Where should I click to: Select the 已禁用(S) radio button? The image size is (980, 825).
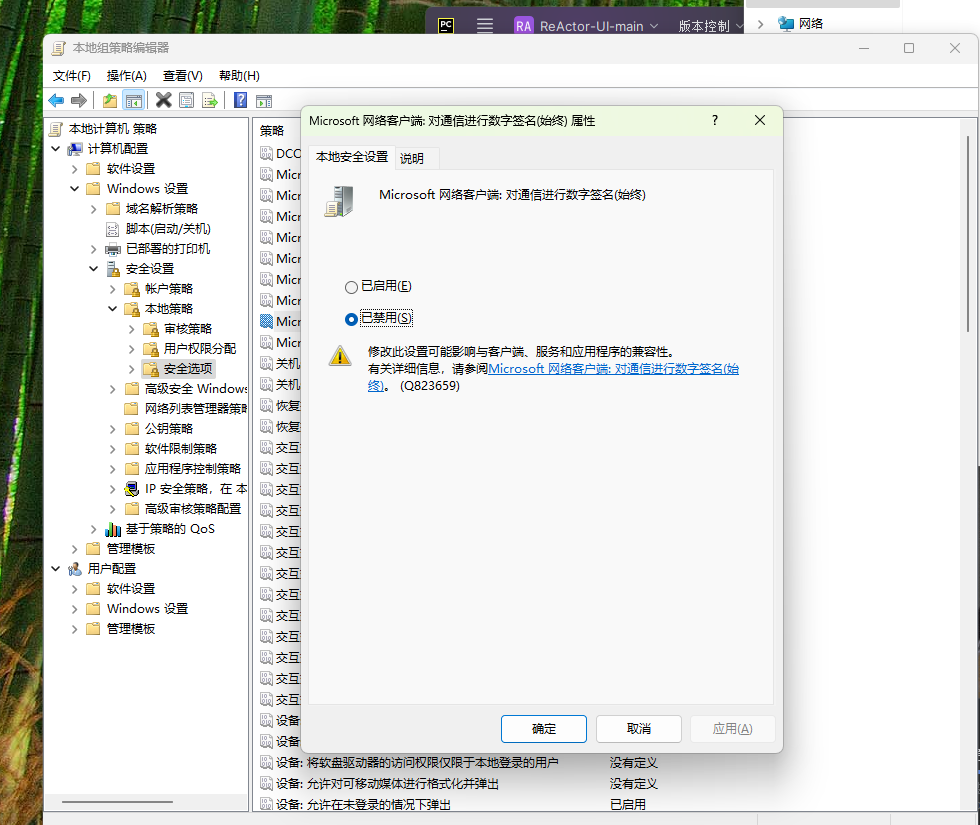click(351, 319)
